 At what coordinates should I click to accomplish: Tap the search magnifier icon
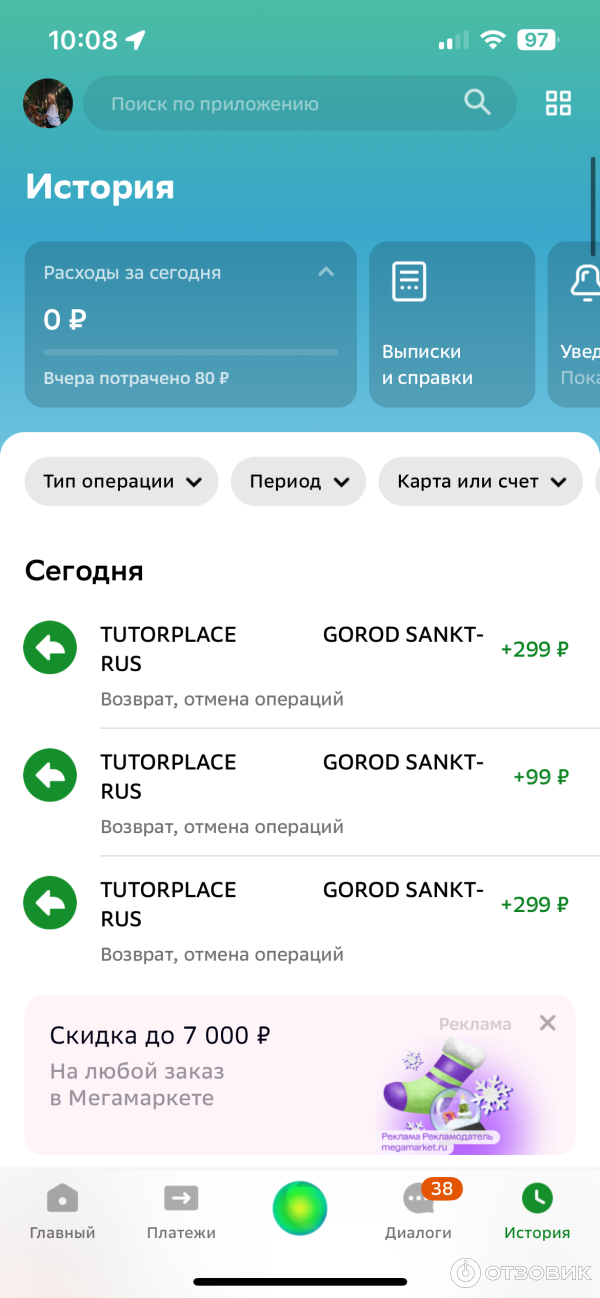coord(477,102)
